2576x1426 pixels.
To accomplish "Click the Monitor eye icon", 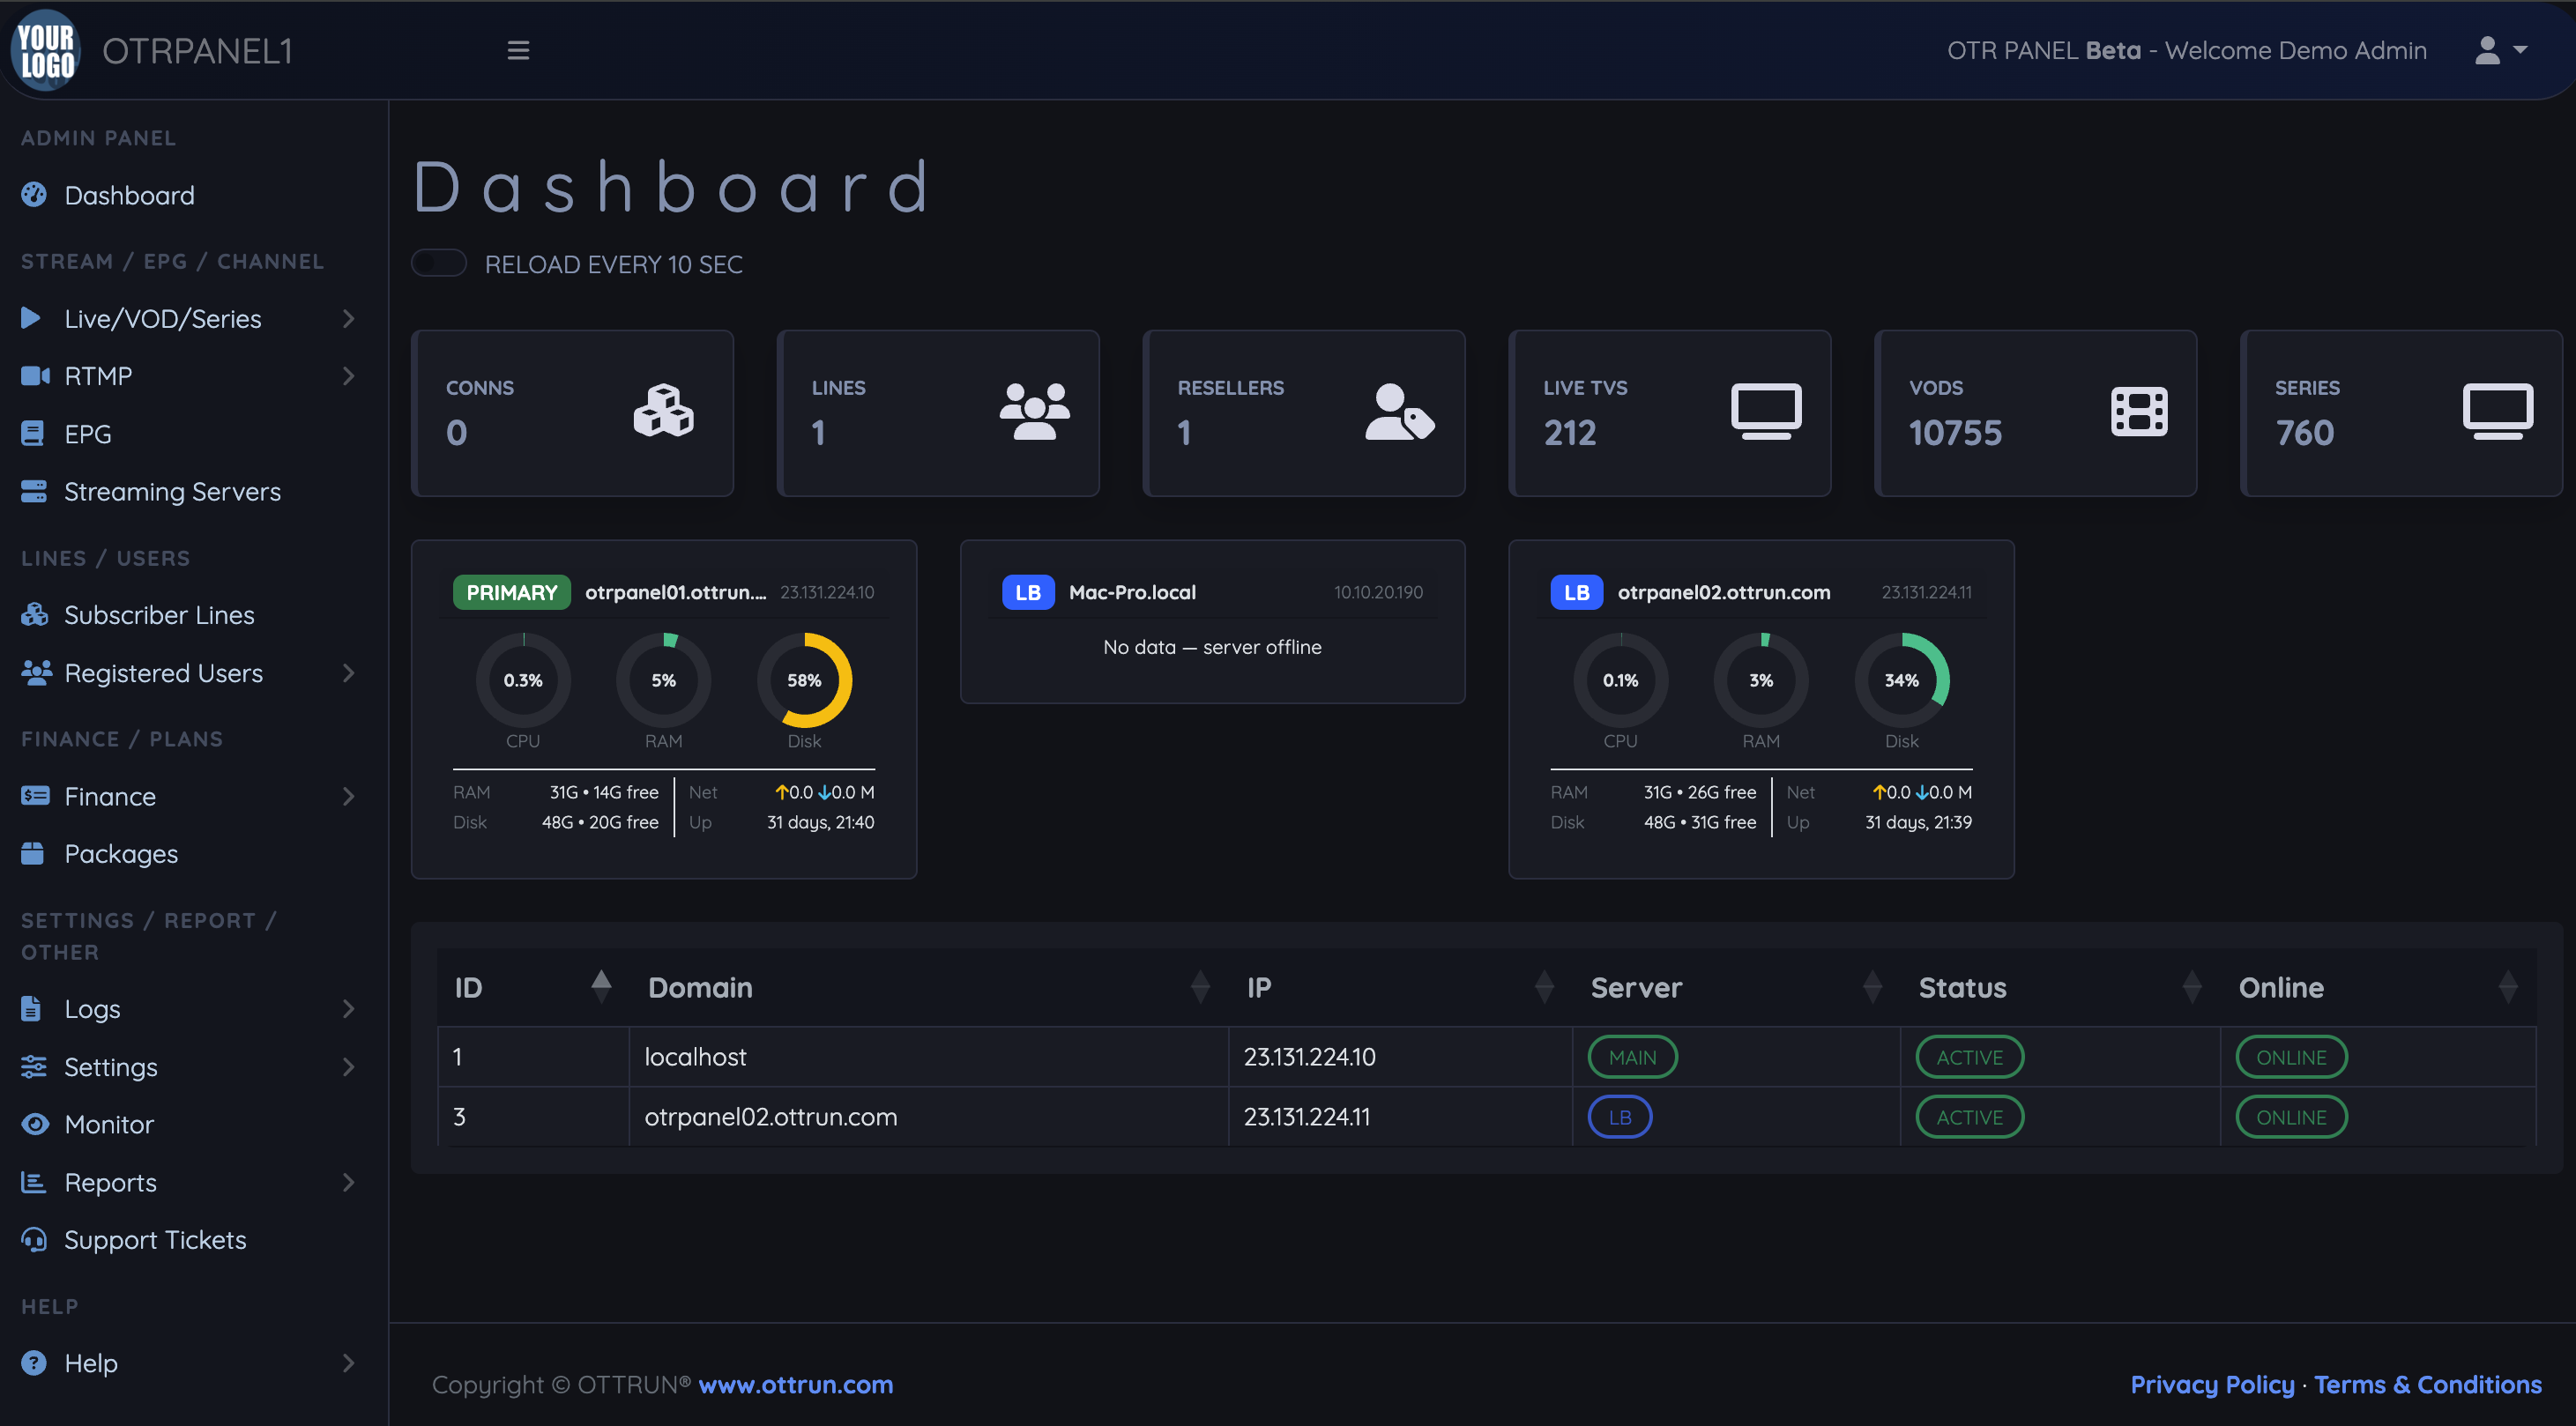I will (x=35, y=1124).
